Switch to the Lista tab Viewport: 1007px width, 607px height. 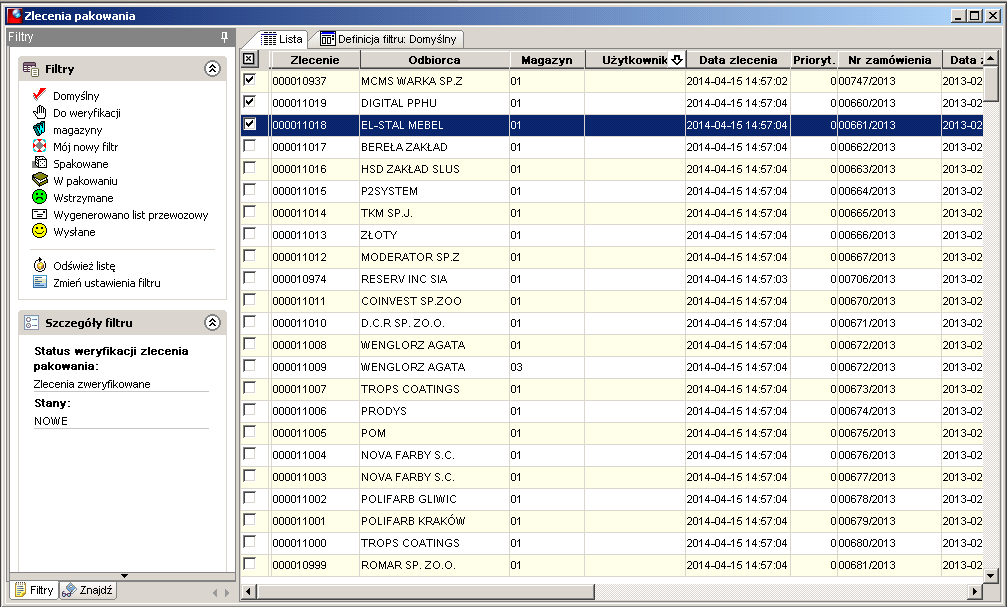pyautogui.click(x=281, y=39)
